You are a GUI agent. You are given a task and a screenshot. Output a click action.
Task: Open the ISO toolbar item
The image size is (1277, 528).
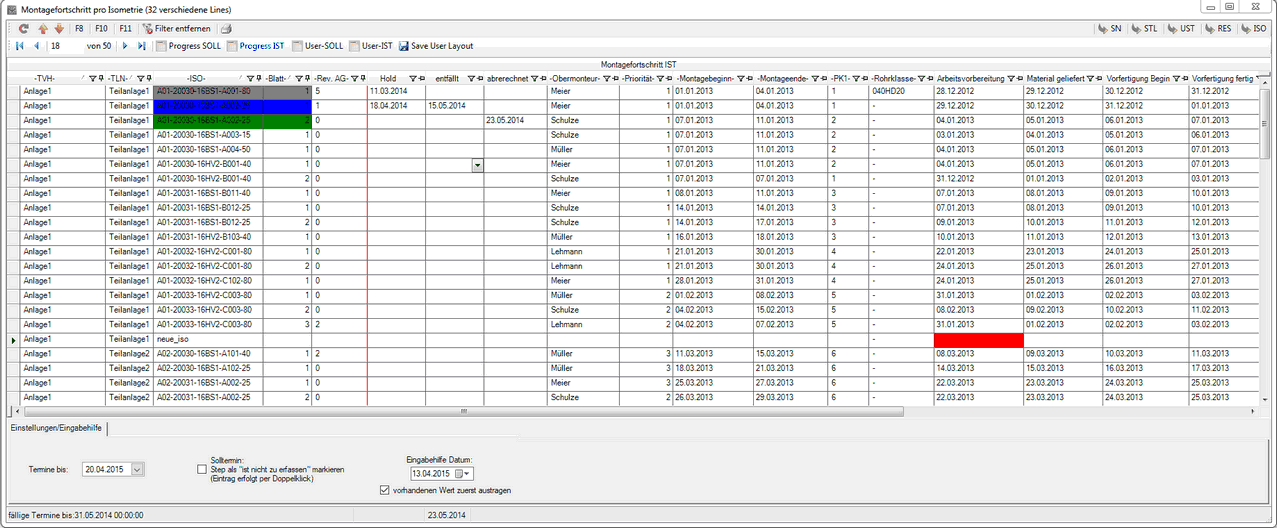tap(1253, 29)
